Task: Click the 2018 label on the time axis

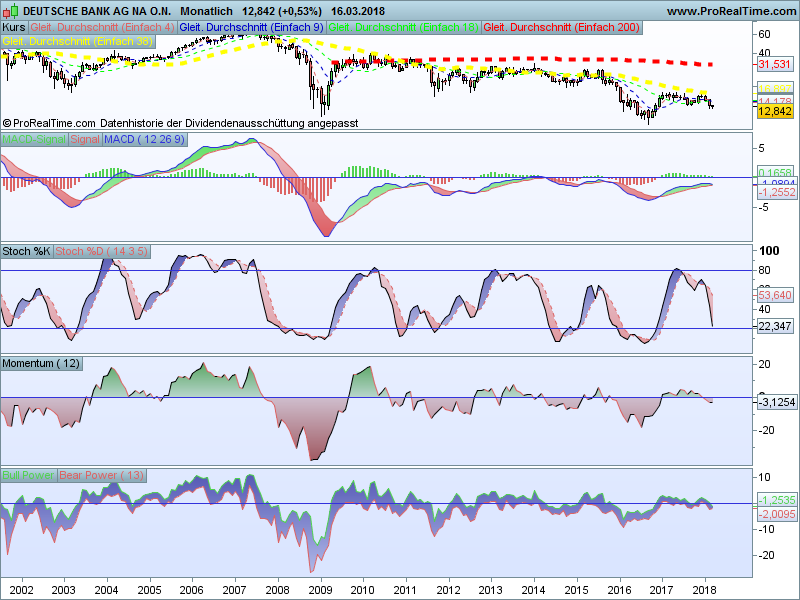Action: click(705, 590)
